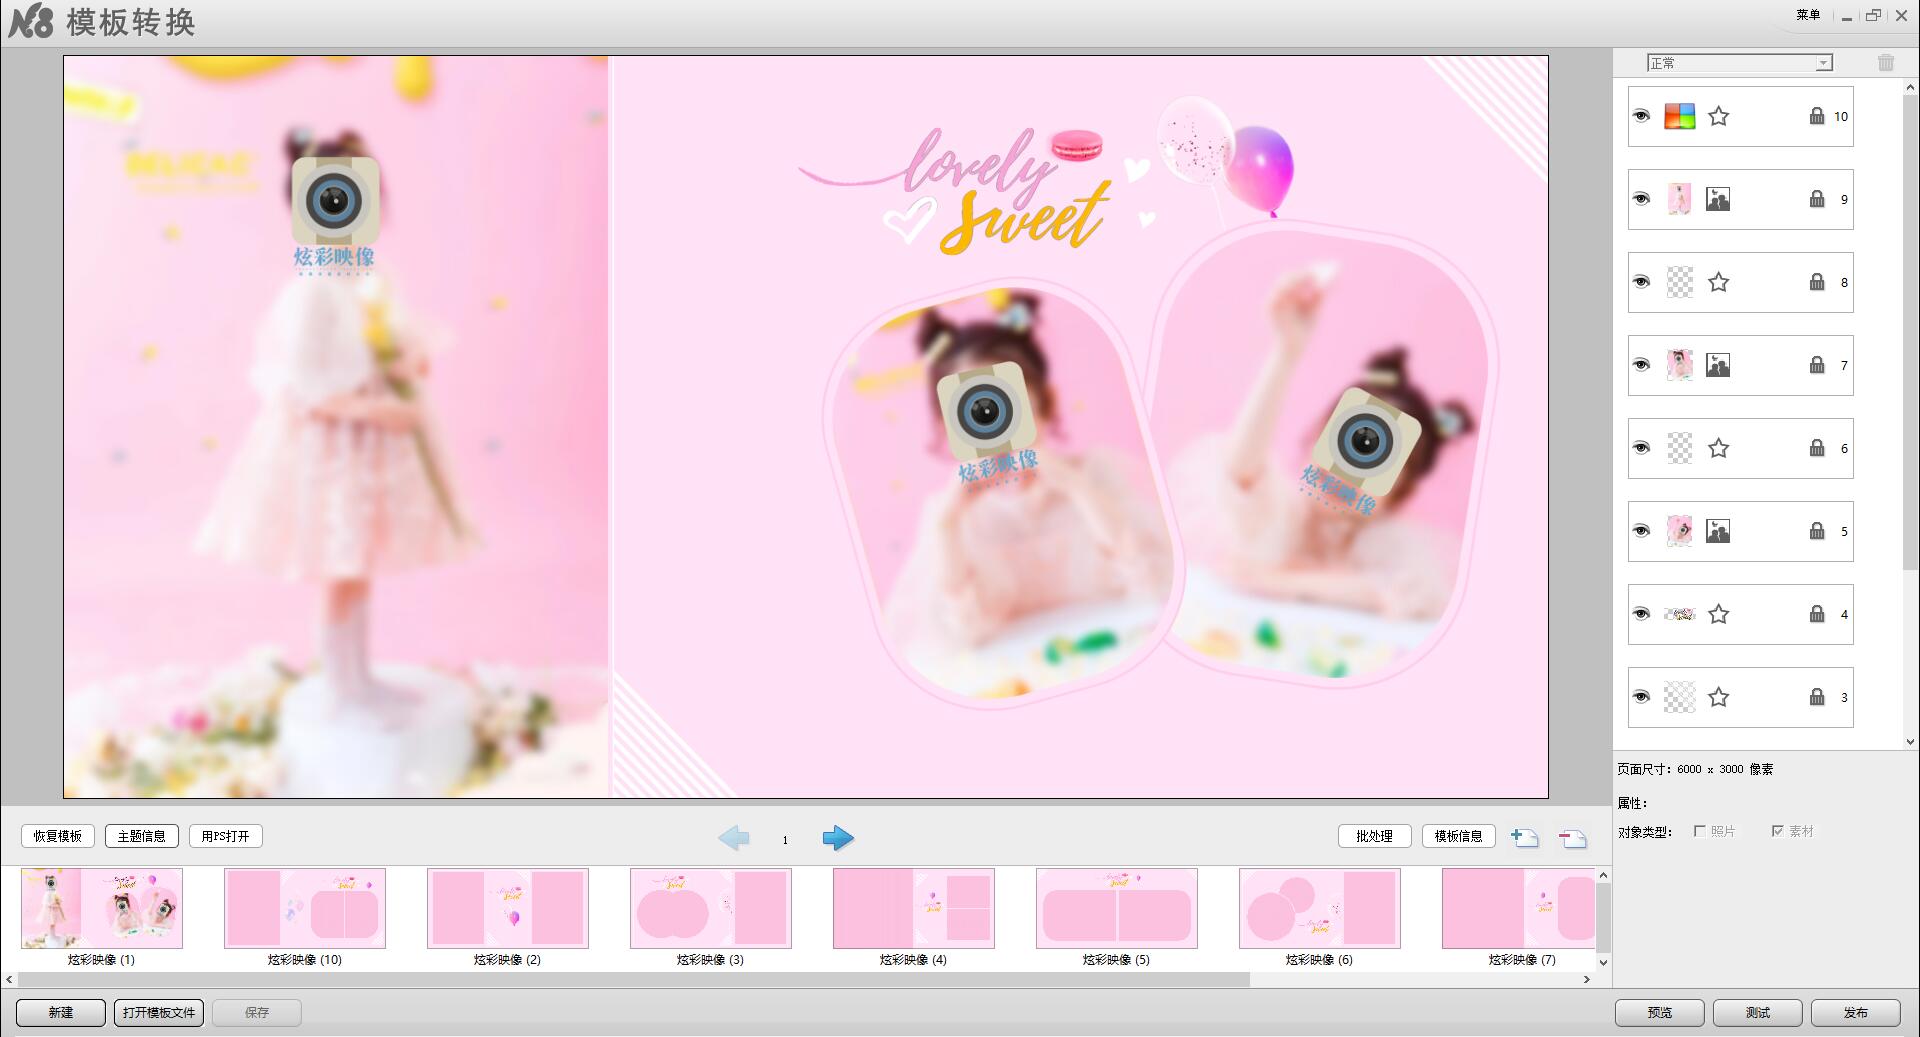Click the remove page icon

tap(1572, 837)
